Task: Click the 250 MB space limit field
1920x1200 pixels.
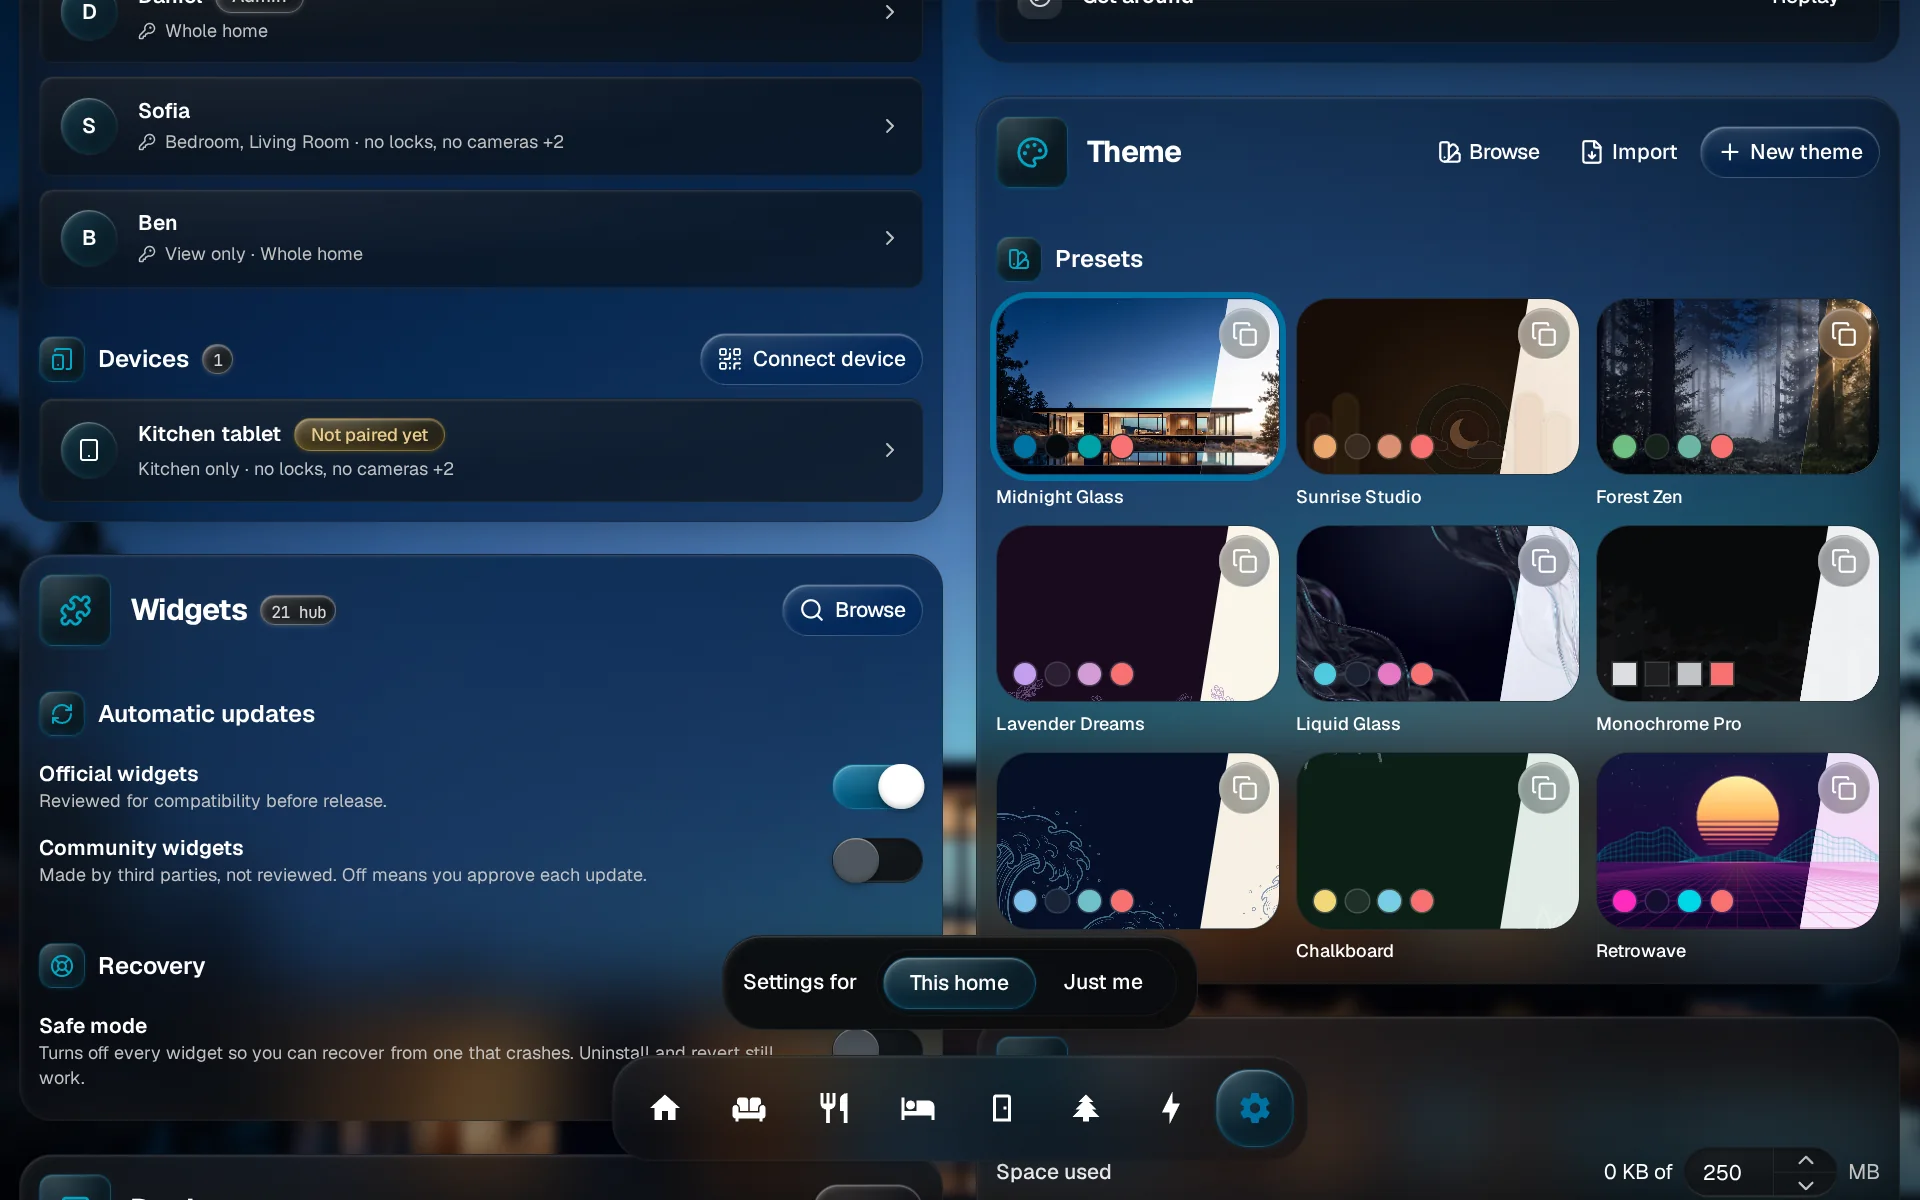Action: tap(1730, 1172)
